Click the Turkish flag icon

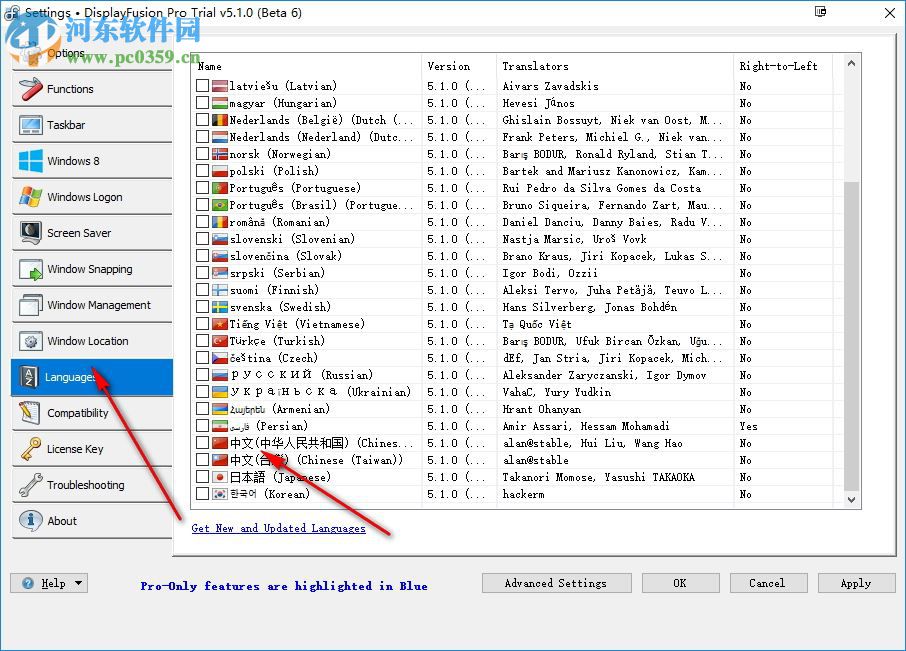tap(220, 341)
